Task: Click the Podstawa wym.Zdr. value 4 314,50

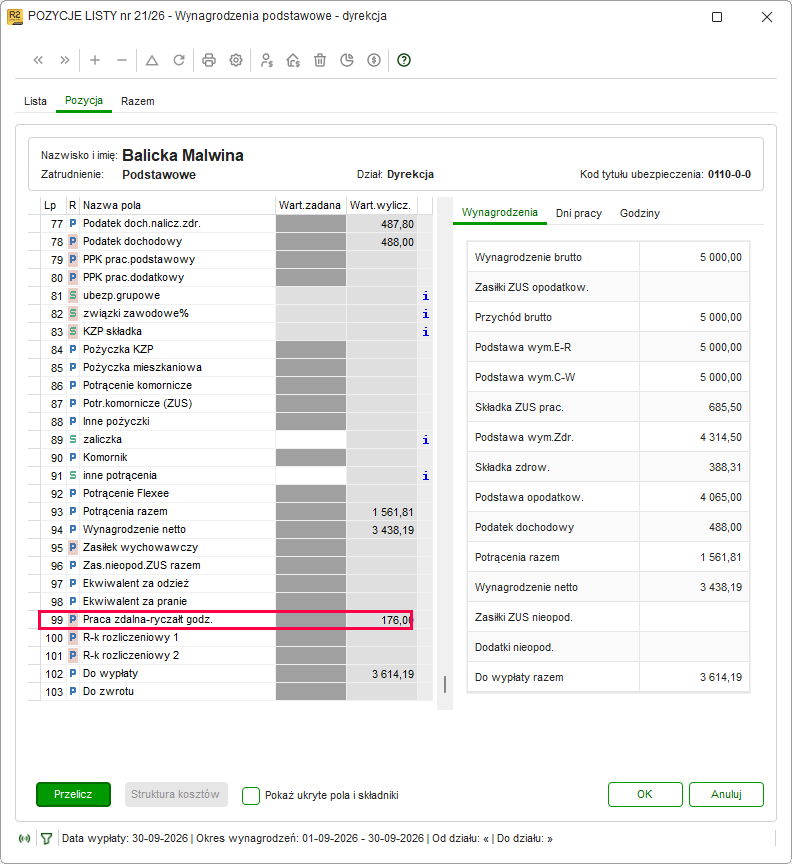Action: coord(721,438)
